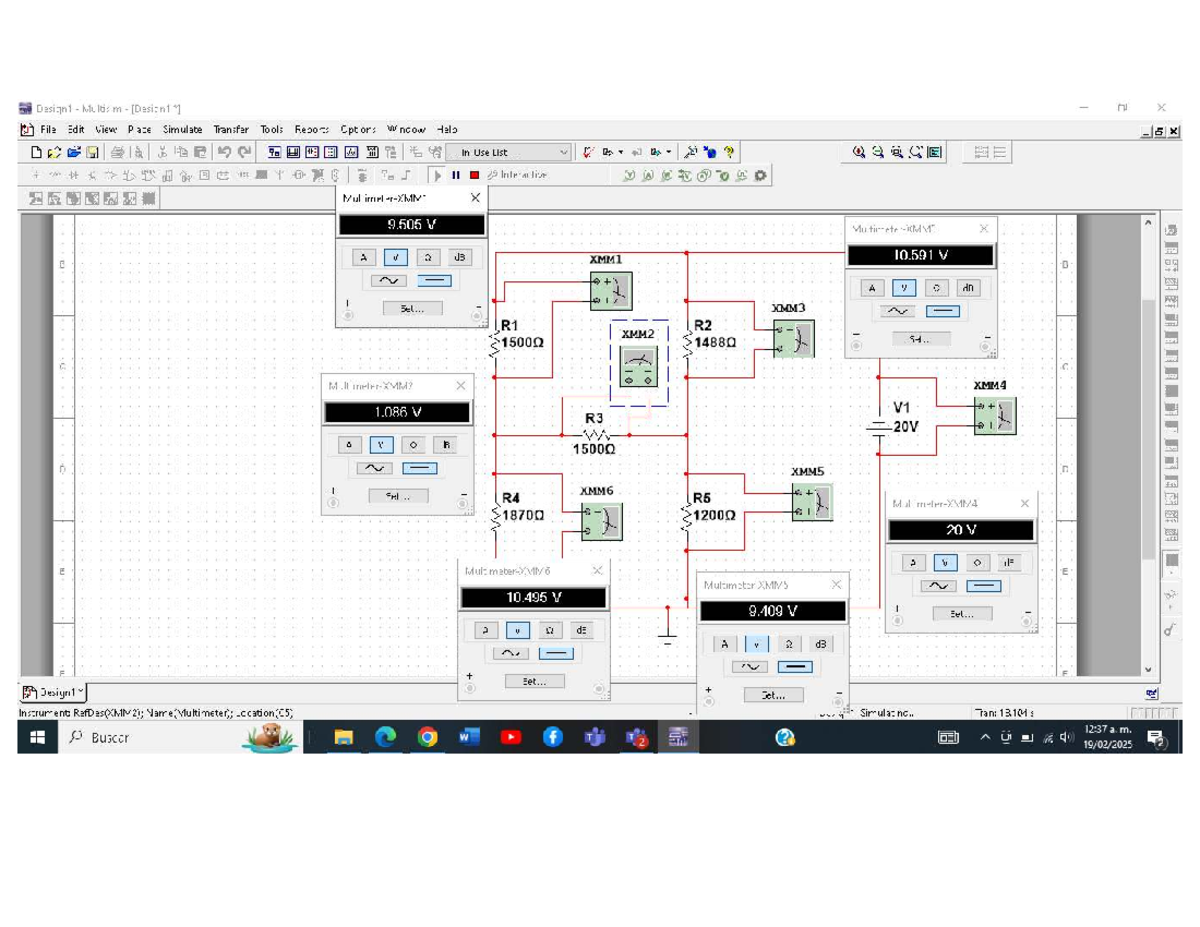Select the XMM4 multimeter instrument on the schematic

[x=995, y=415]
